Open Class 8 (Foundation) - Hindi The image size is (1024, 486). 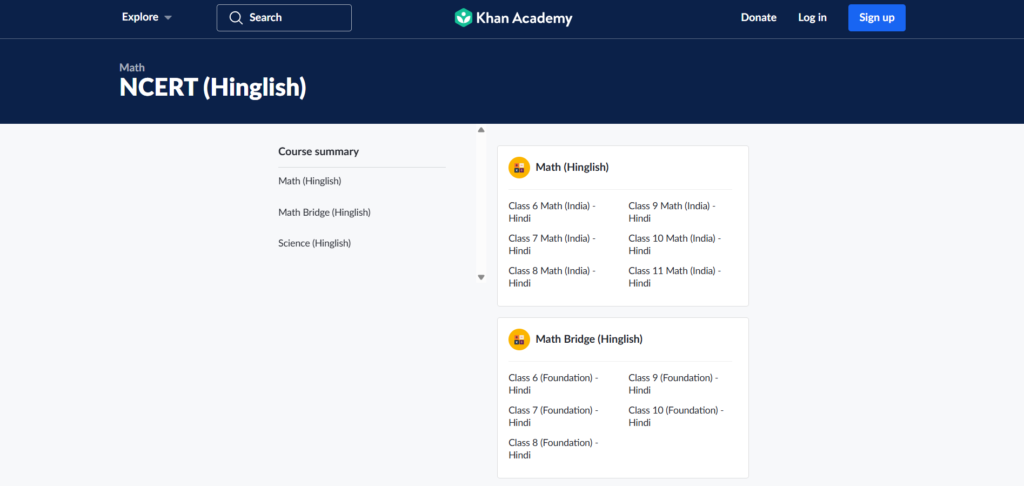pos(553,448)
